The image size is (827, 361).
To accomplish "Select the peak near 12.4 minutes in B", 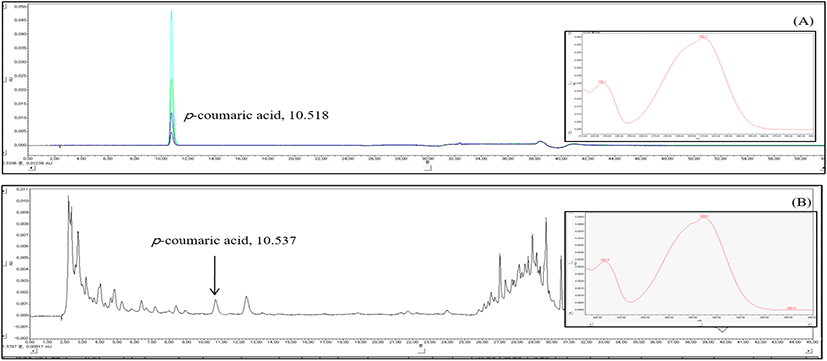I will (246, 305).
